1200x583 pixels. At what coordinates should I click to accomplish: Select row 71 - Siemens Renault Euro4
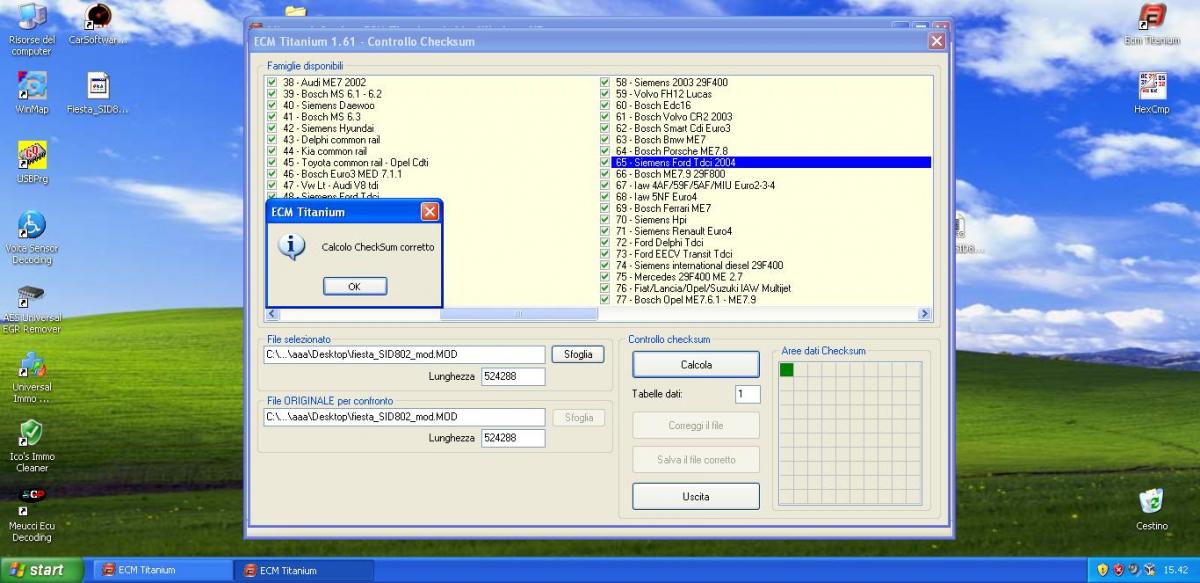[673, 231]
